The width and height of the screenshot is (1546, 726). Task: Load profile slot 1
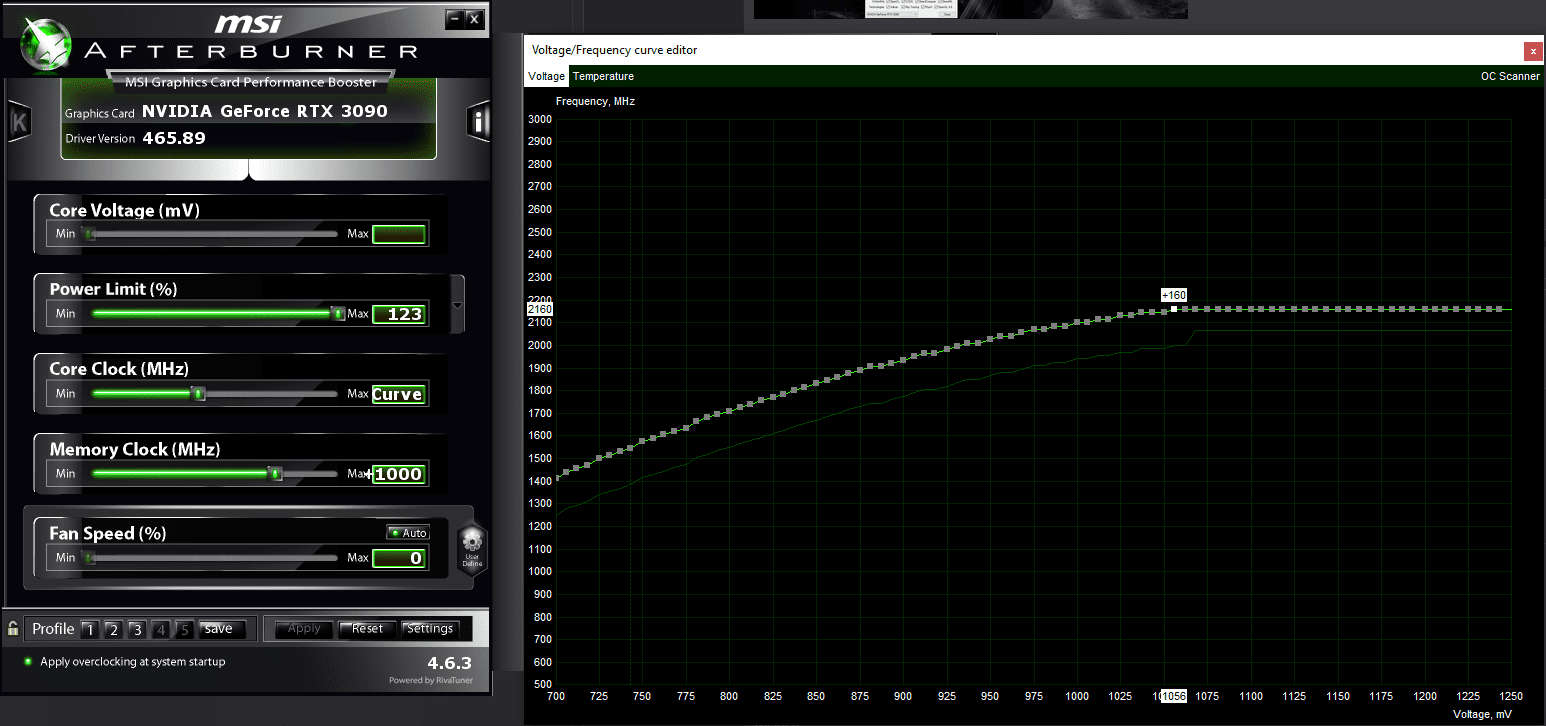pos(89,629)
